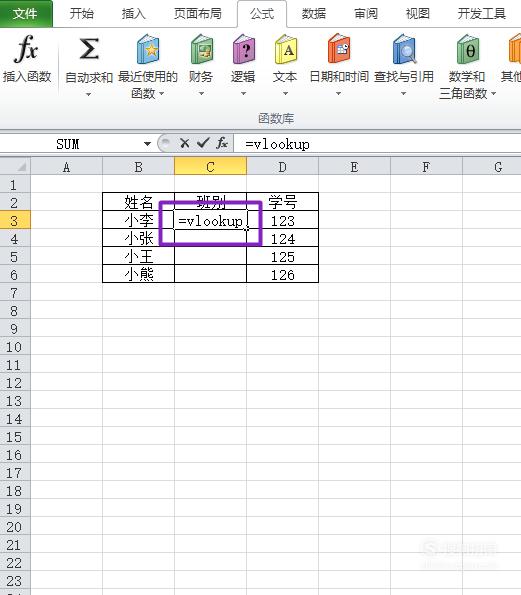Expand the Text functions dropdown arrow

click(x=285, y=93)
